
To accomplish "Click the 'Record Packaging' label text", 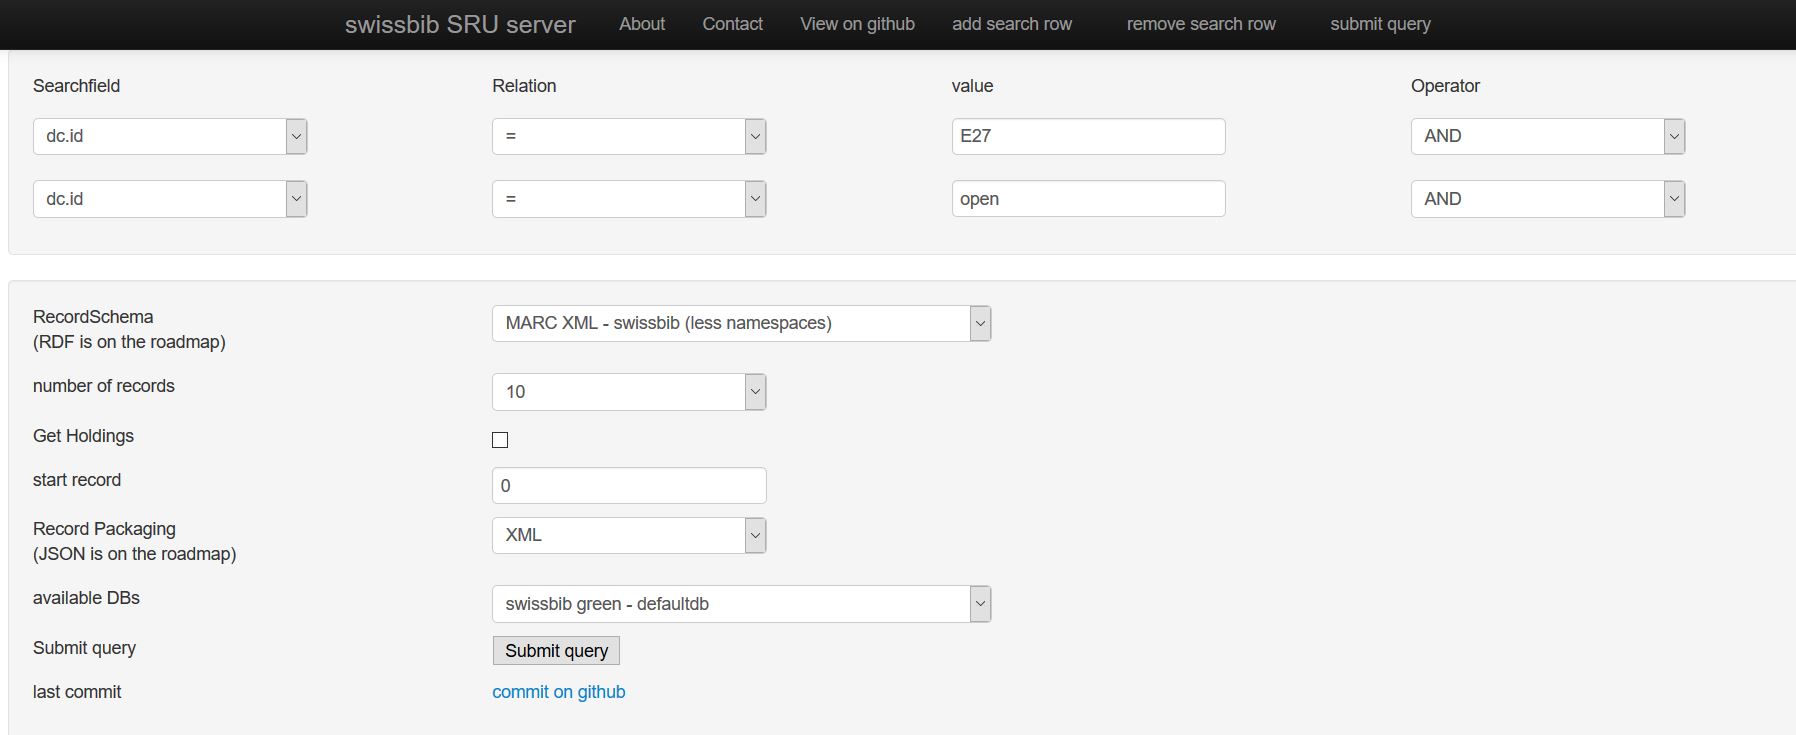I will click(104, 529).
